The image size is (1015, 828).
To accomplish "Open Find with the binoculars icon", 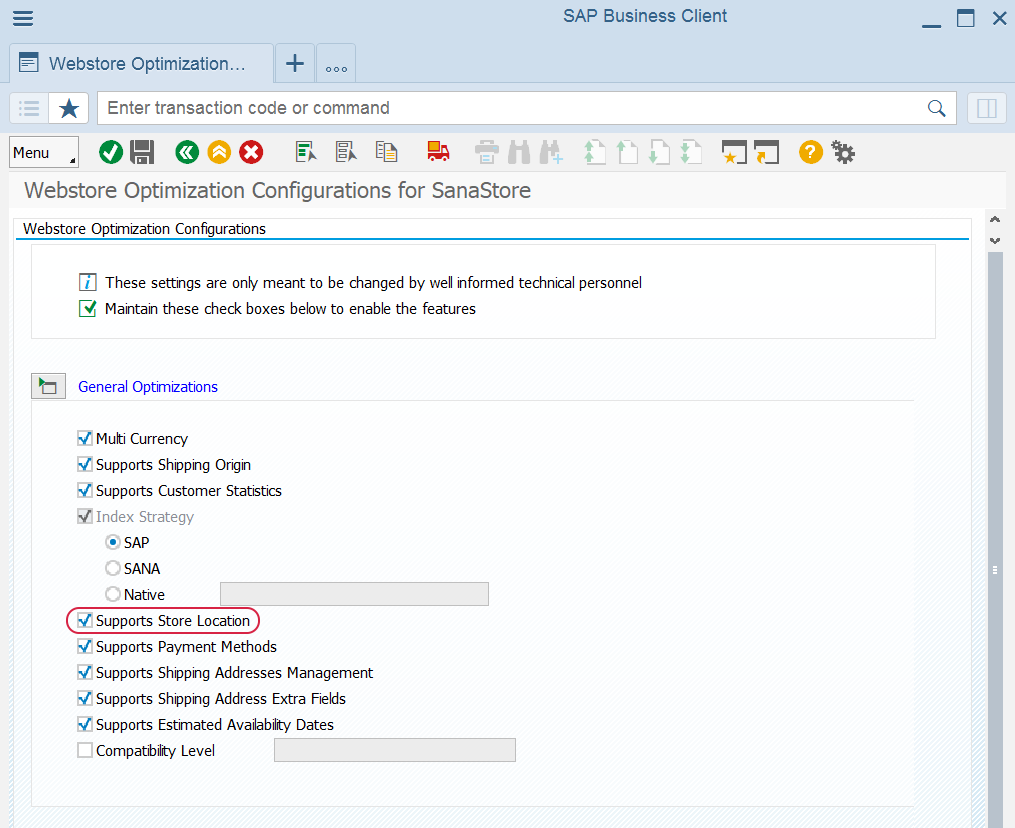I will point(519,153).
